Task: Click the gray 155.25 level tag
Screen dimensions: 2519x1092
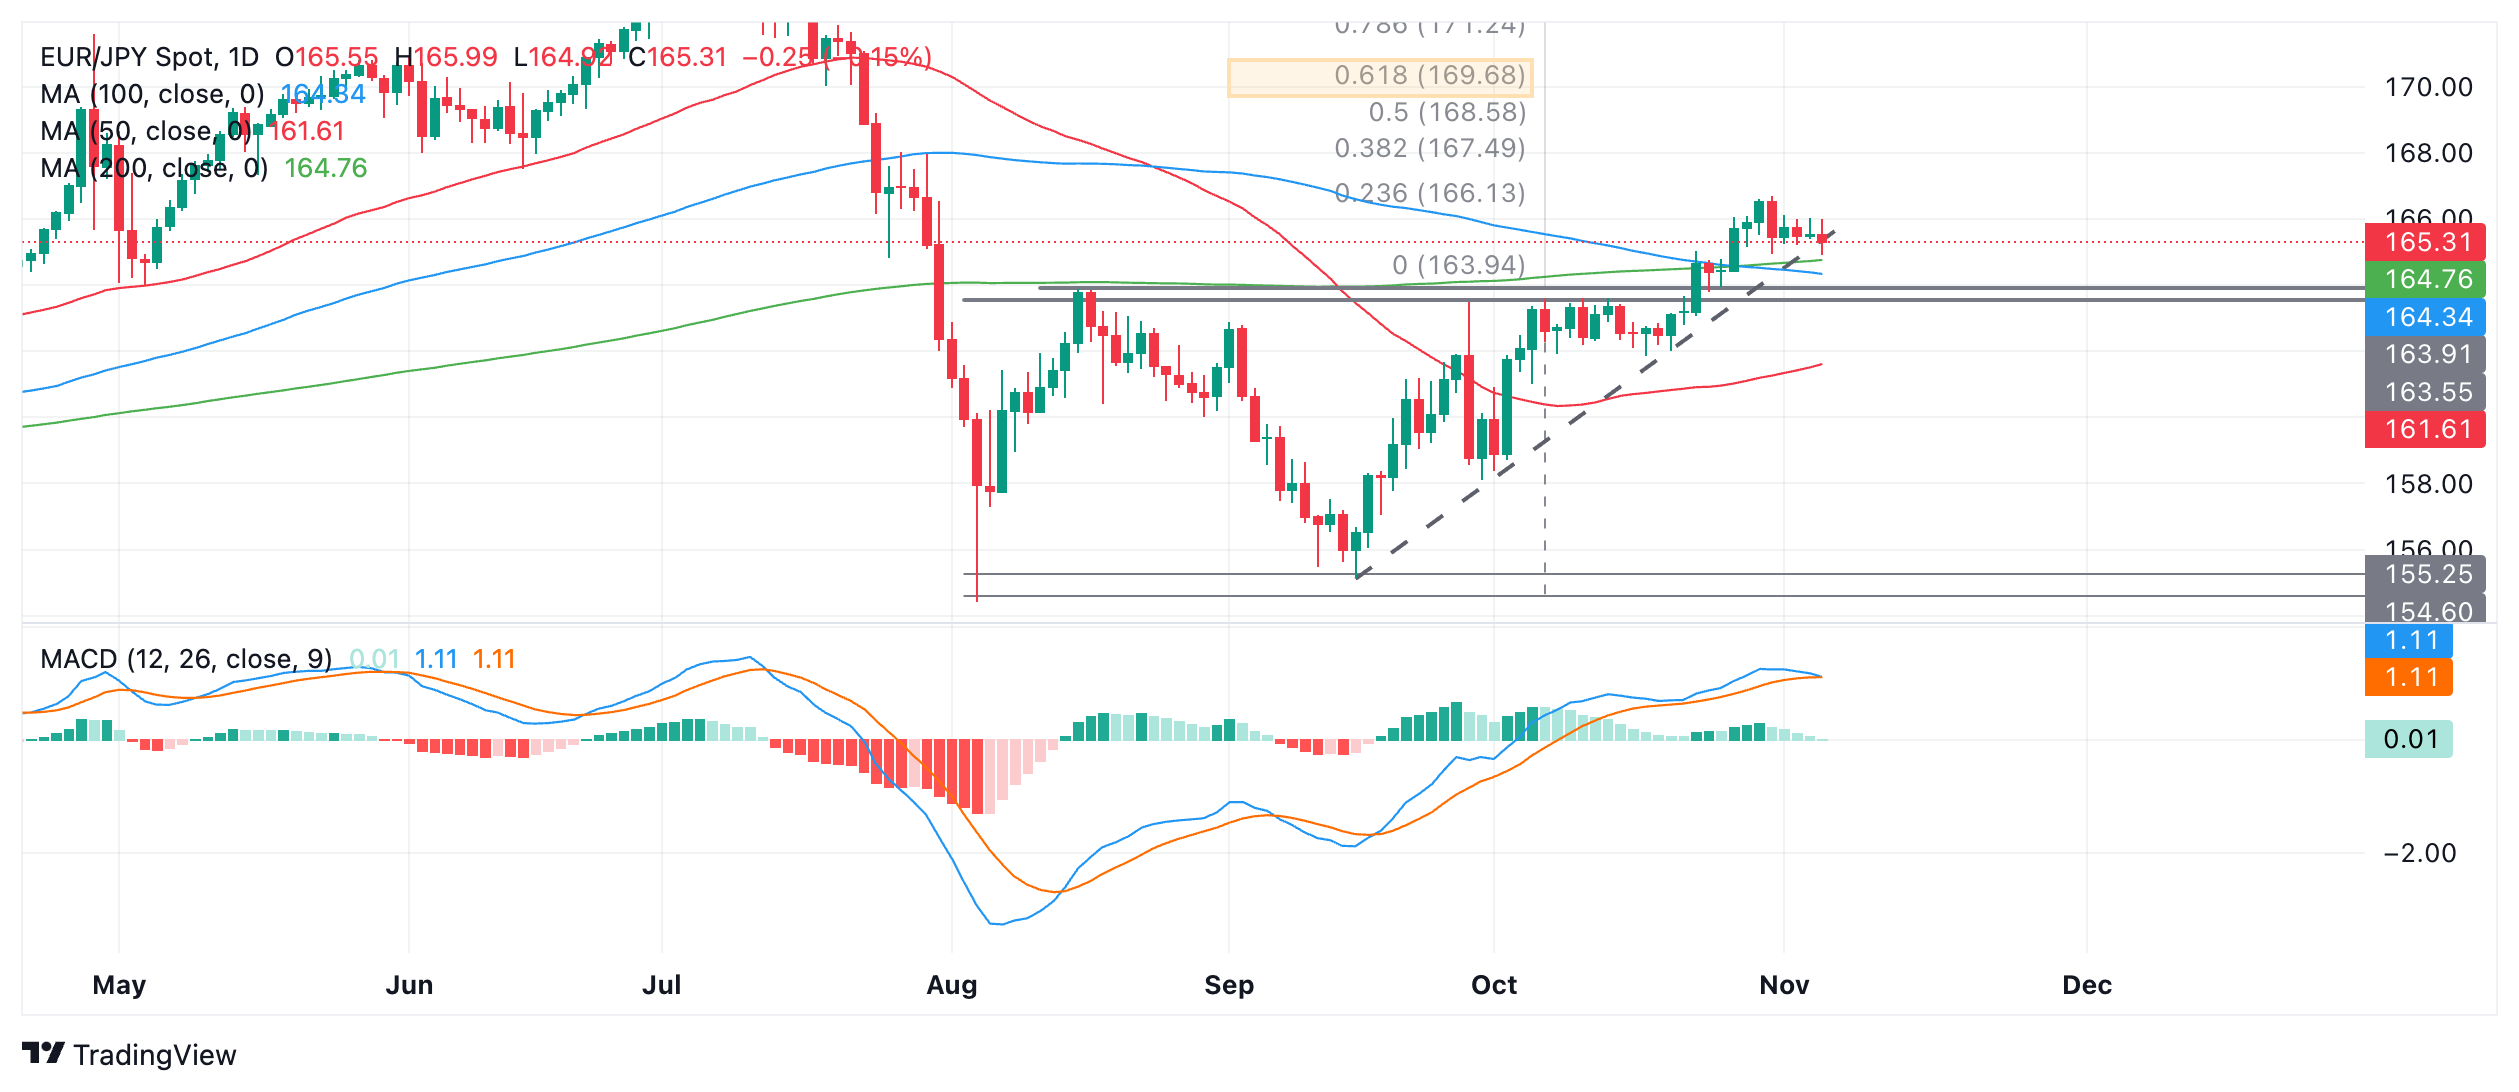Action: pyautogui.click(x=2424, y=574)
